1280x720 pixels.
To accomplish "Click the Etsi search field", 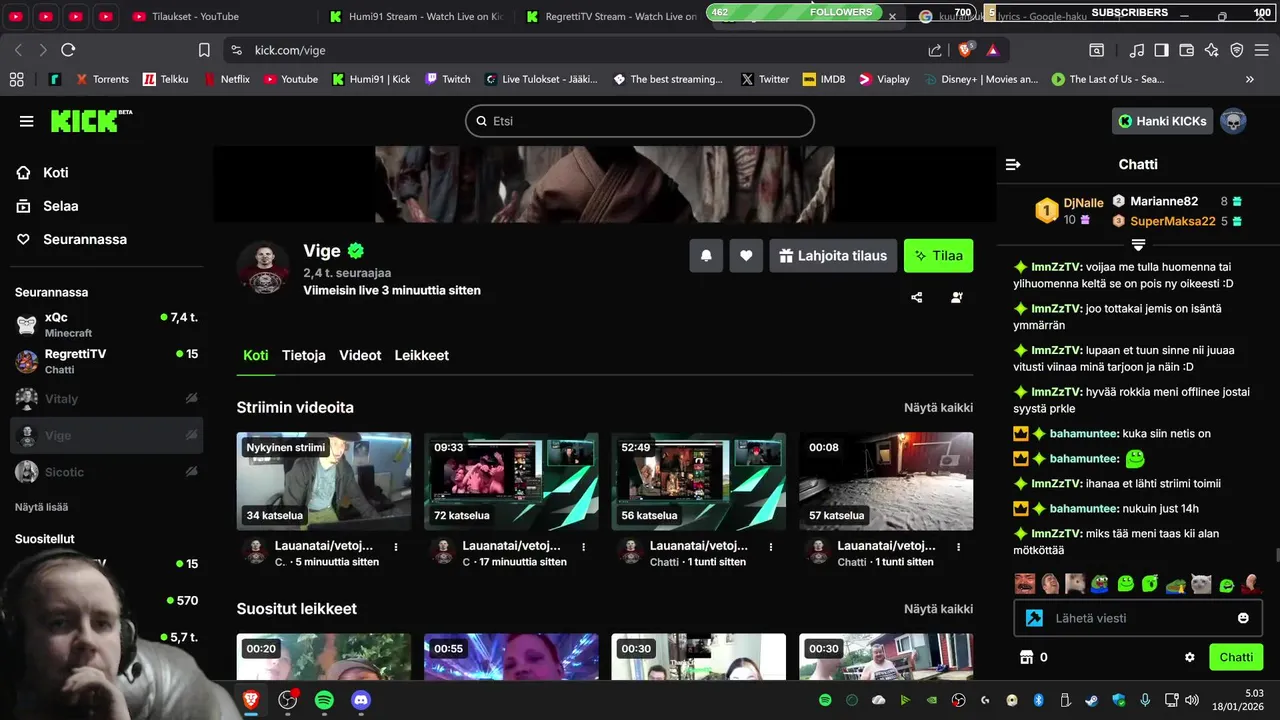I will pyautogui.click(x=640, y=121).
